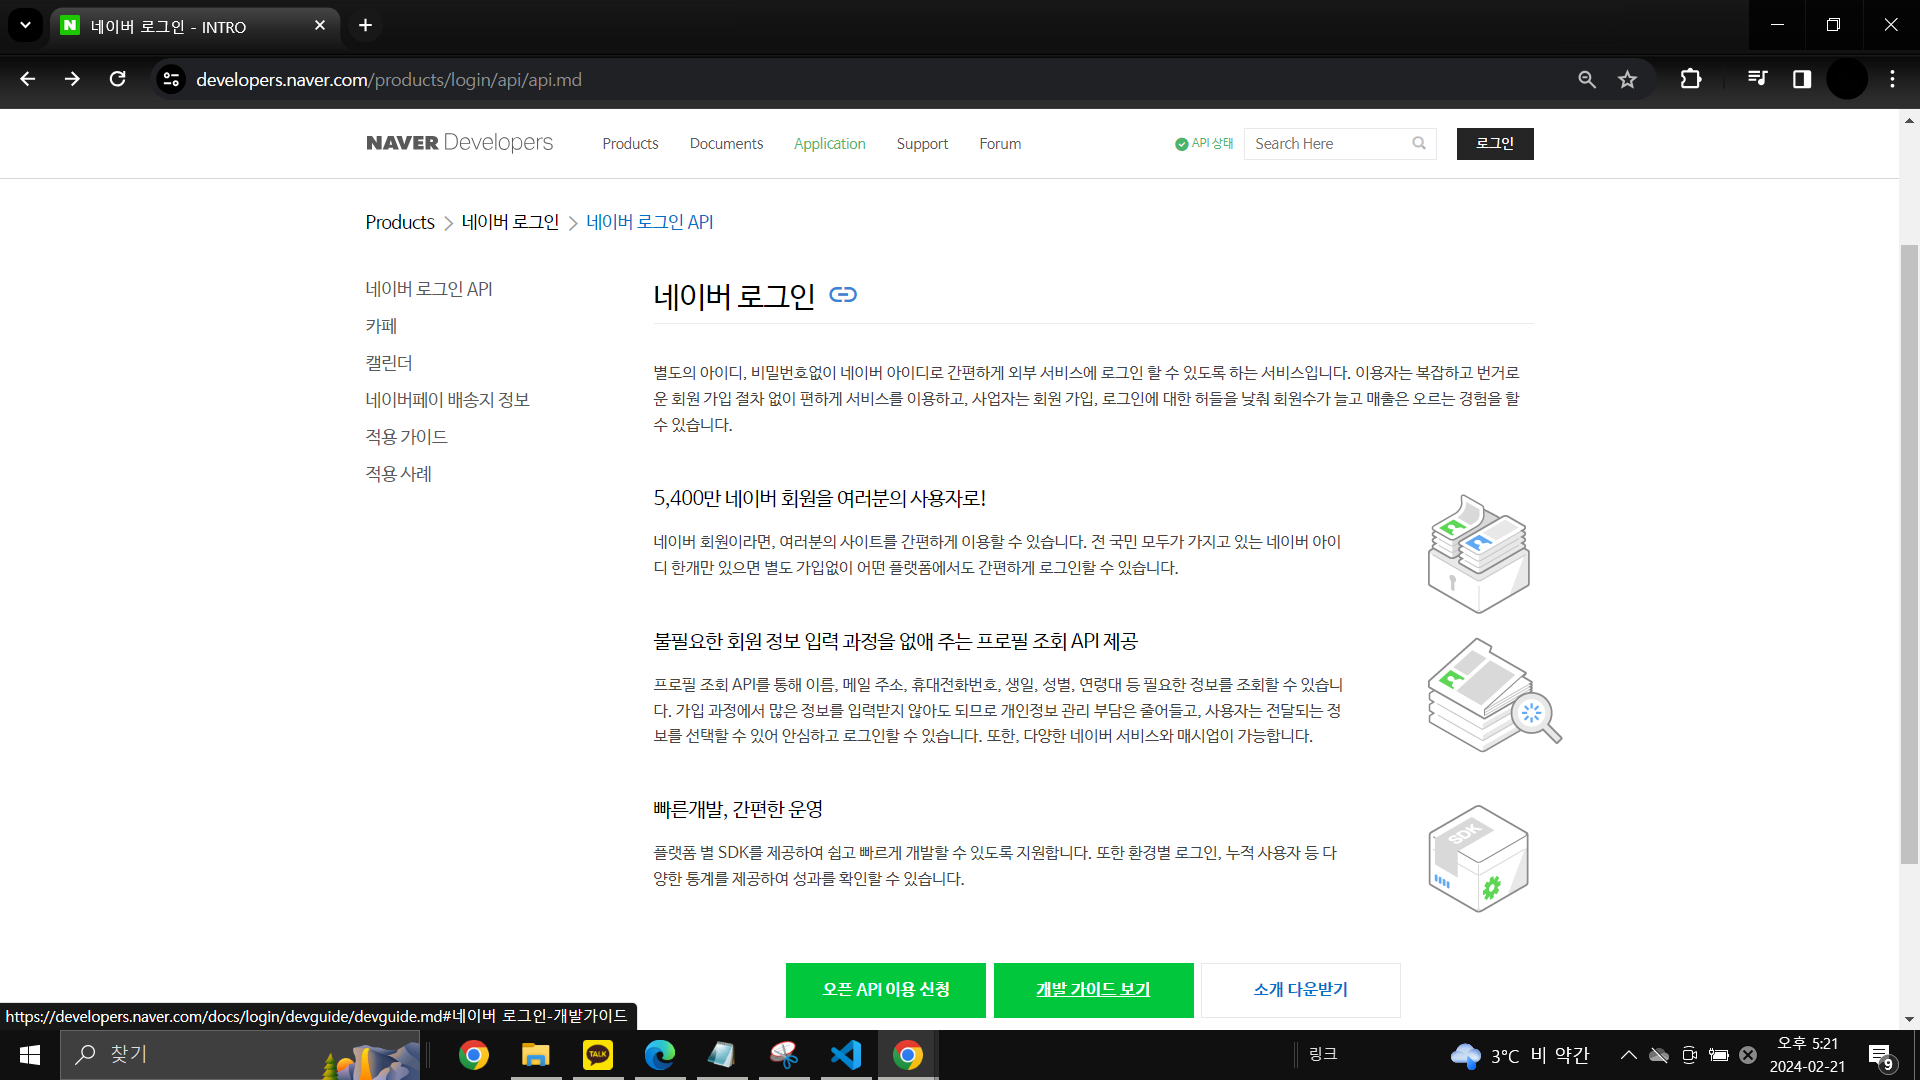Click the search magnifier icon in Search Here box
Viewport: 1920px width, 1080px height.
tap(1419, 144)
